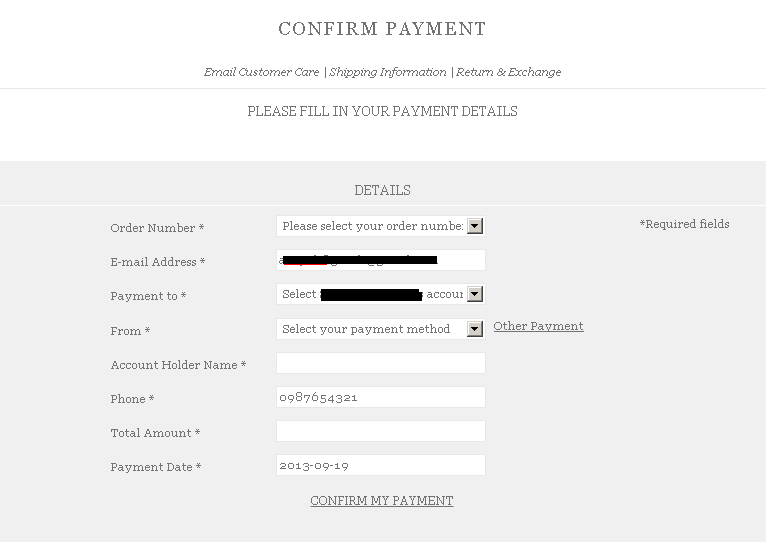
Task: Click the Required fields note
Action: (684, 224)
